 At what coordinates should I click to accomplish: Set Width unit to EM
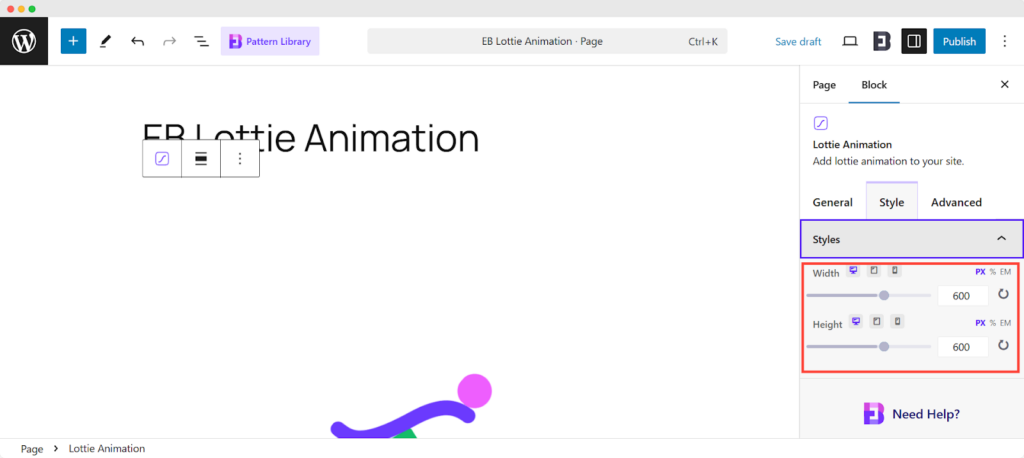click(1005, 272)
